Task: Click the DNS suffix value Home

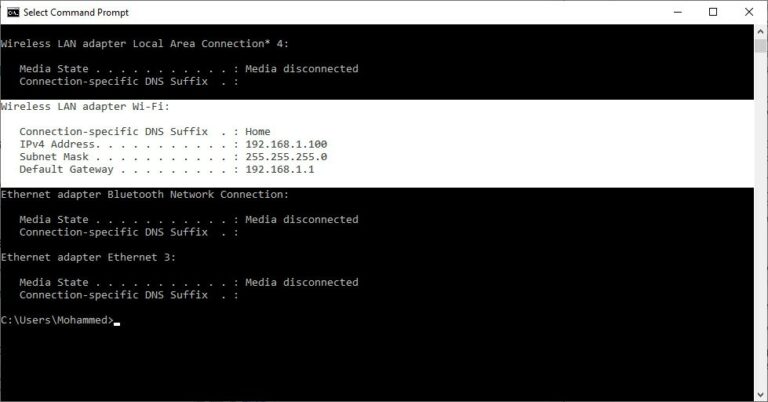Action: tap(258, 131)
